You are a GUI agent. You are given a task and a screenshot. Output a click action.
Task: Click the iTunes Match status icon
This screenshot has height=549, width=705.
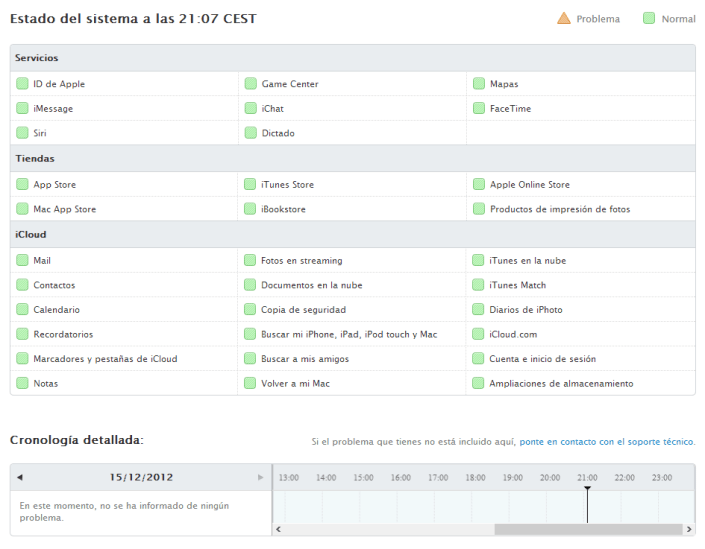pos(478,285)
